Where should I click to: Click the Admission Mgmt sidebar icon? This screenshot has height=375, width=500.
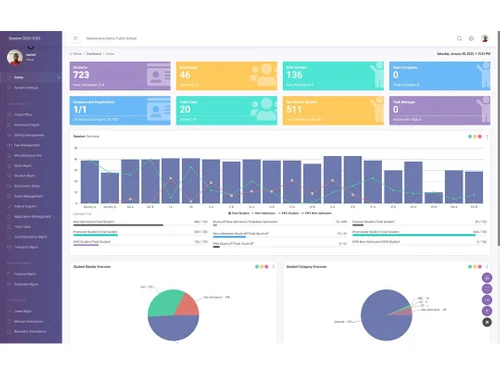pos(9,125)
